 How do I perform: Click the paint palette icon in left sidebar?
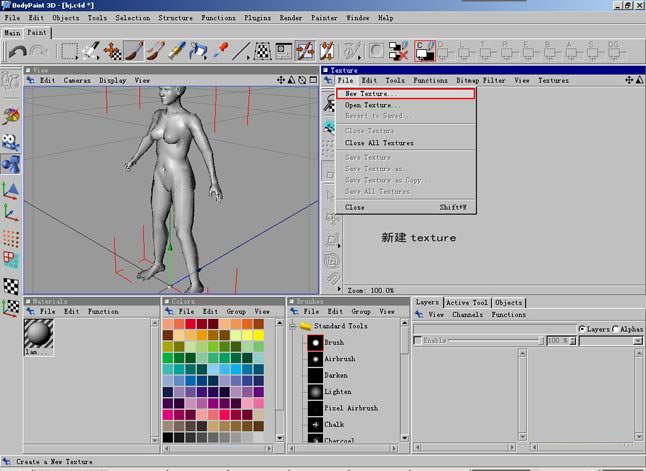pos(11,117)
